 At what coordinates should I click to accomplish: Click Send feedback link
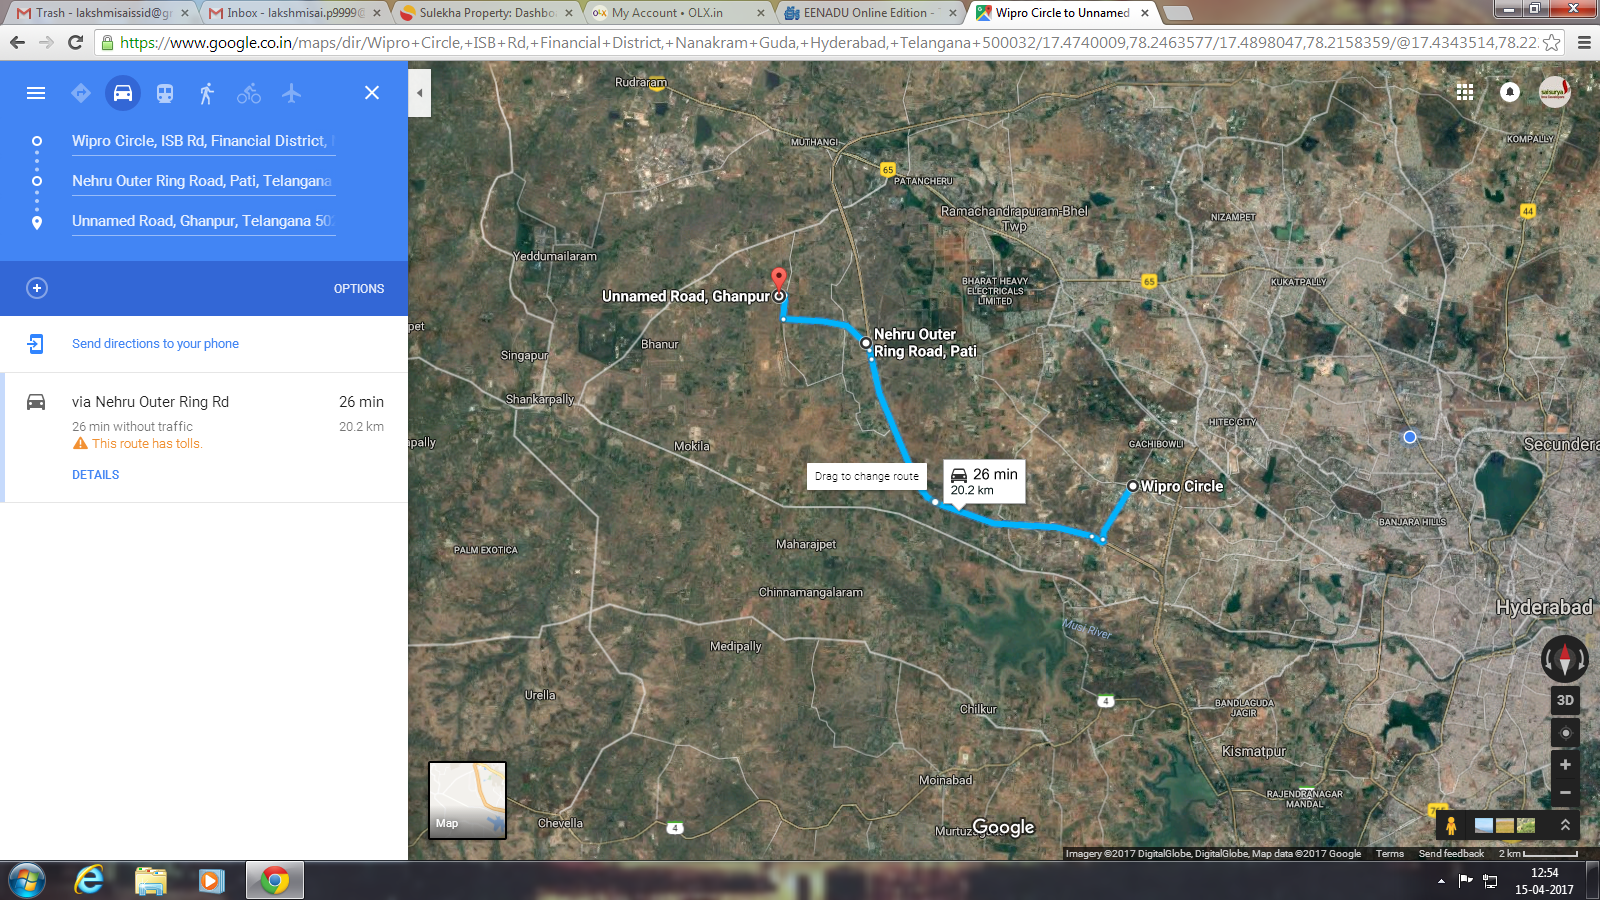tap(1451, 854)
